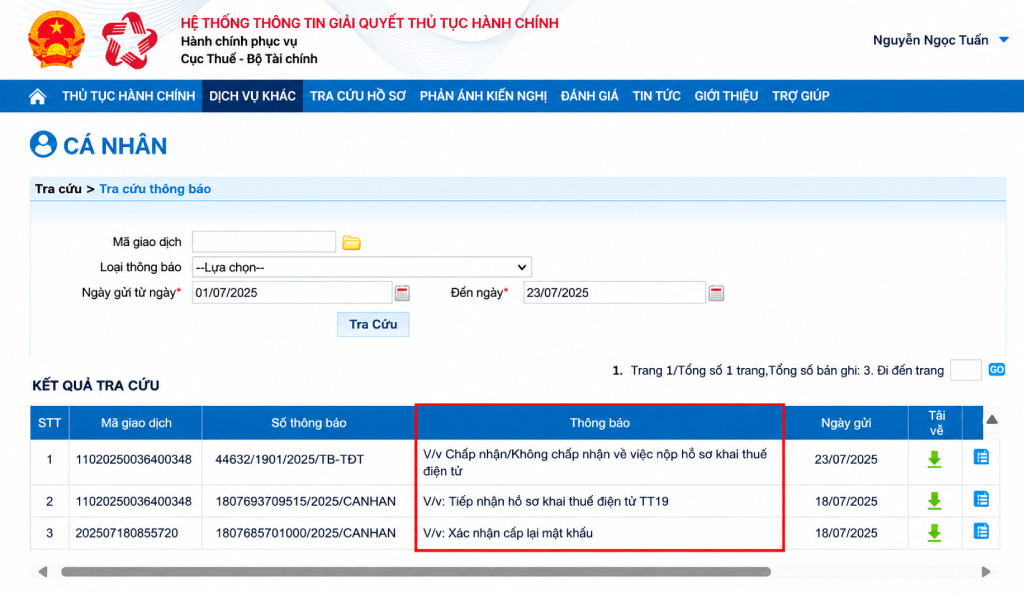Click the GO page button
This screenshot has width=1024, height=596.
997,369
